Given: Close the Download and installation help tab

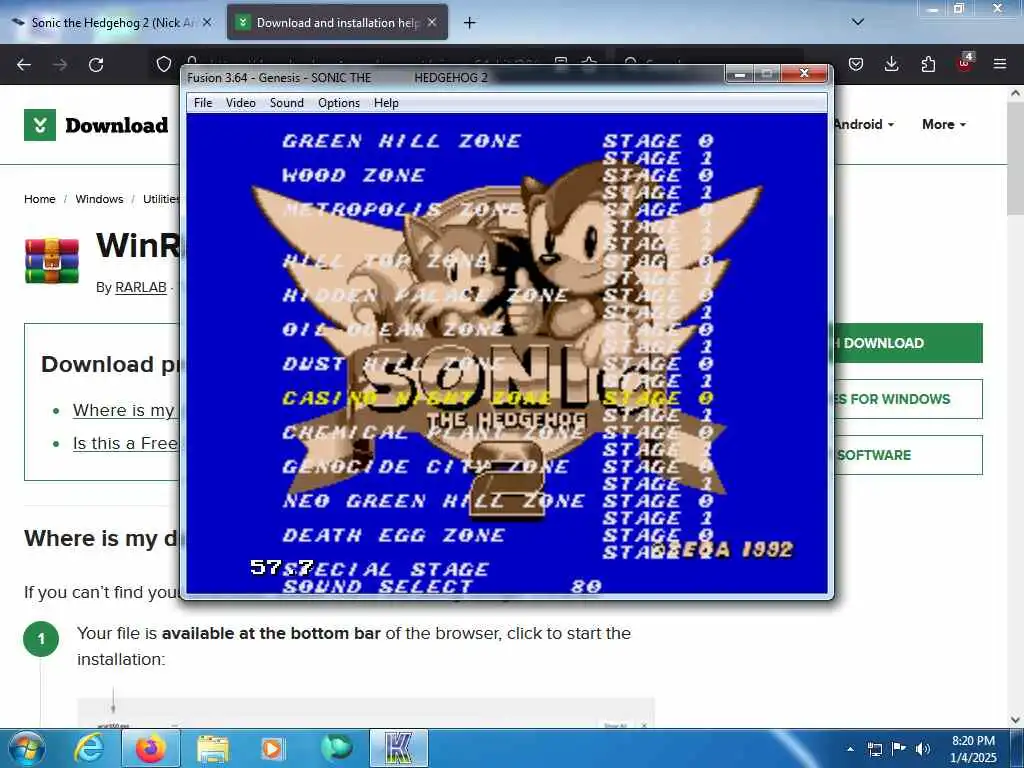Looking at the screenshot, I should click(432, 22).
